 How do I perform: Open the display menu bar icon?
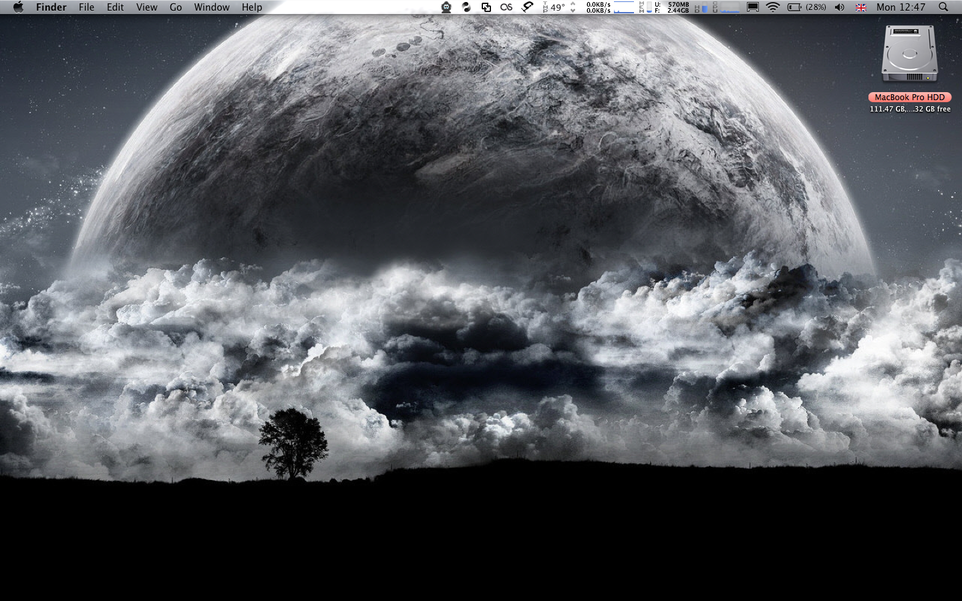[753, 7]
